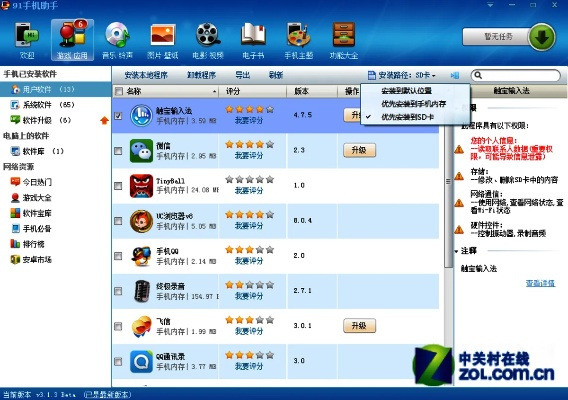Sort by the 名称 column header
The height and width of the screenshot is (400, 568).
[x=166, y=91]
